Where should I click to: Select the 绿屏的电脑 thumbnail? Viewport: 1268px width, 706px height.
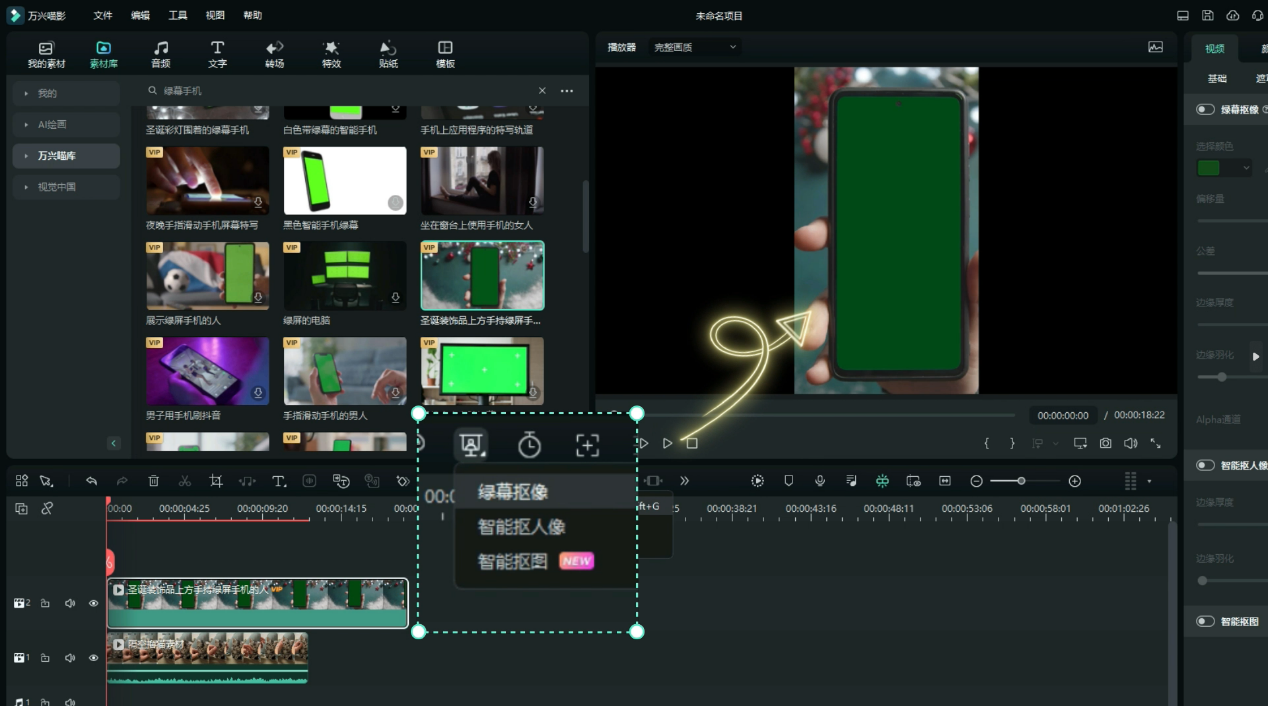pos(345,276)
